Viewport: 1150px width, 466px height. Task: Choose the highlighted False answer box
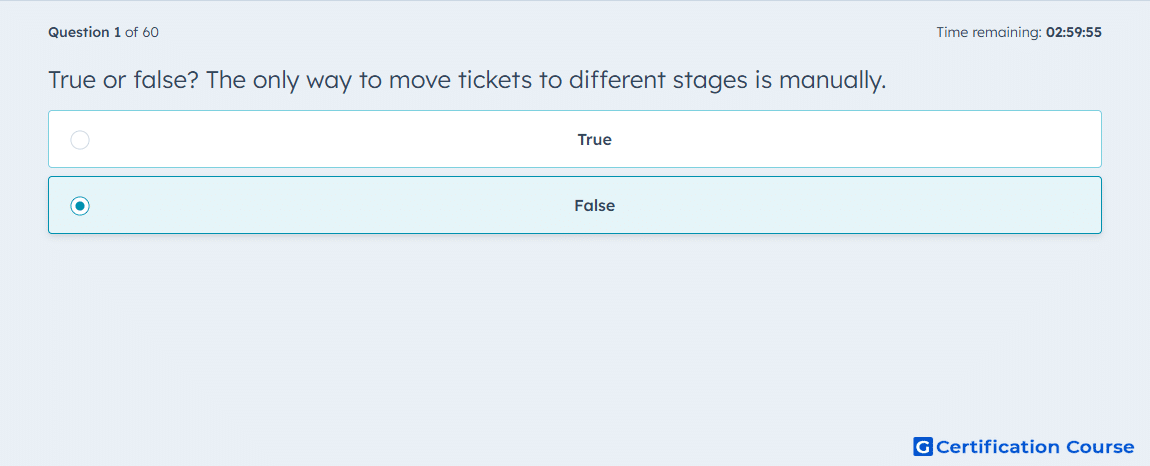pyautogui.click(x=575, y=205)
